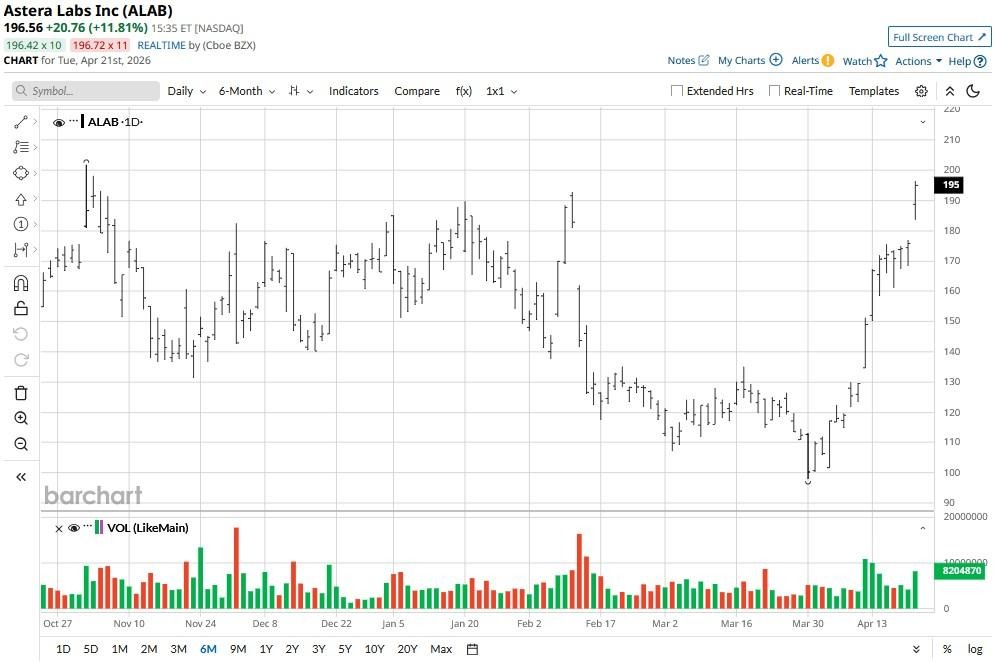Click the 195 price axis label

pos(950,185)
